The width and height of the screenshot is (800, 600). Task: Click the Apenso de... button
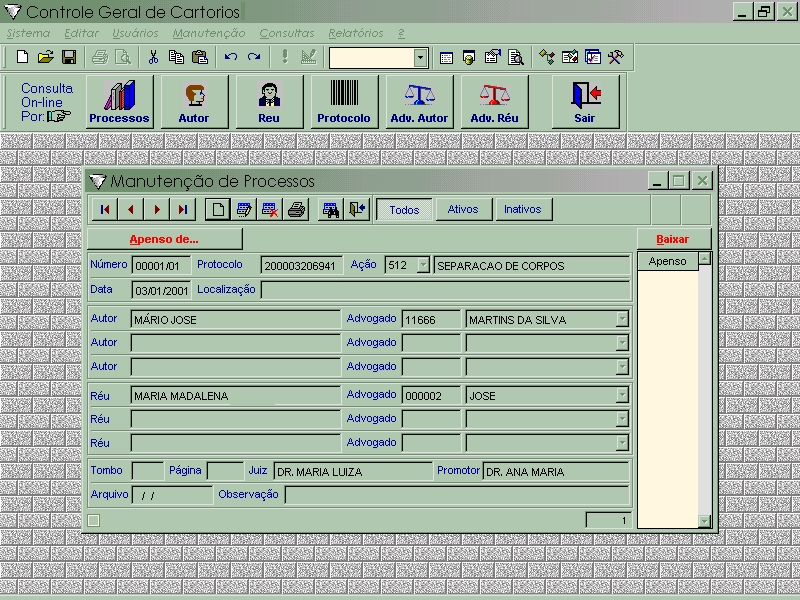[164, 239]
